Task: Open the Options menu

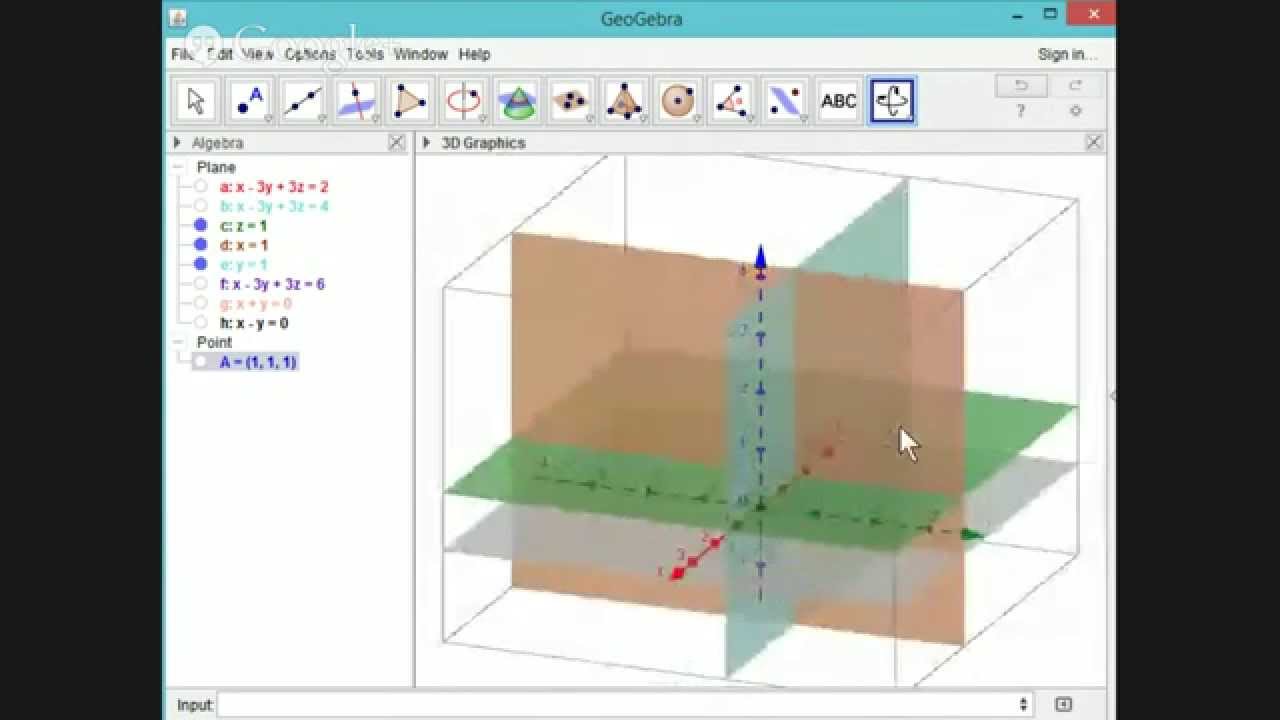Action: 310,54
